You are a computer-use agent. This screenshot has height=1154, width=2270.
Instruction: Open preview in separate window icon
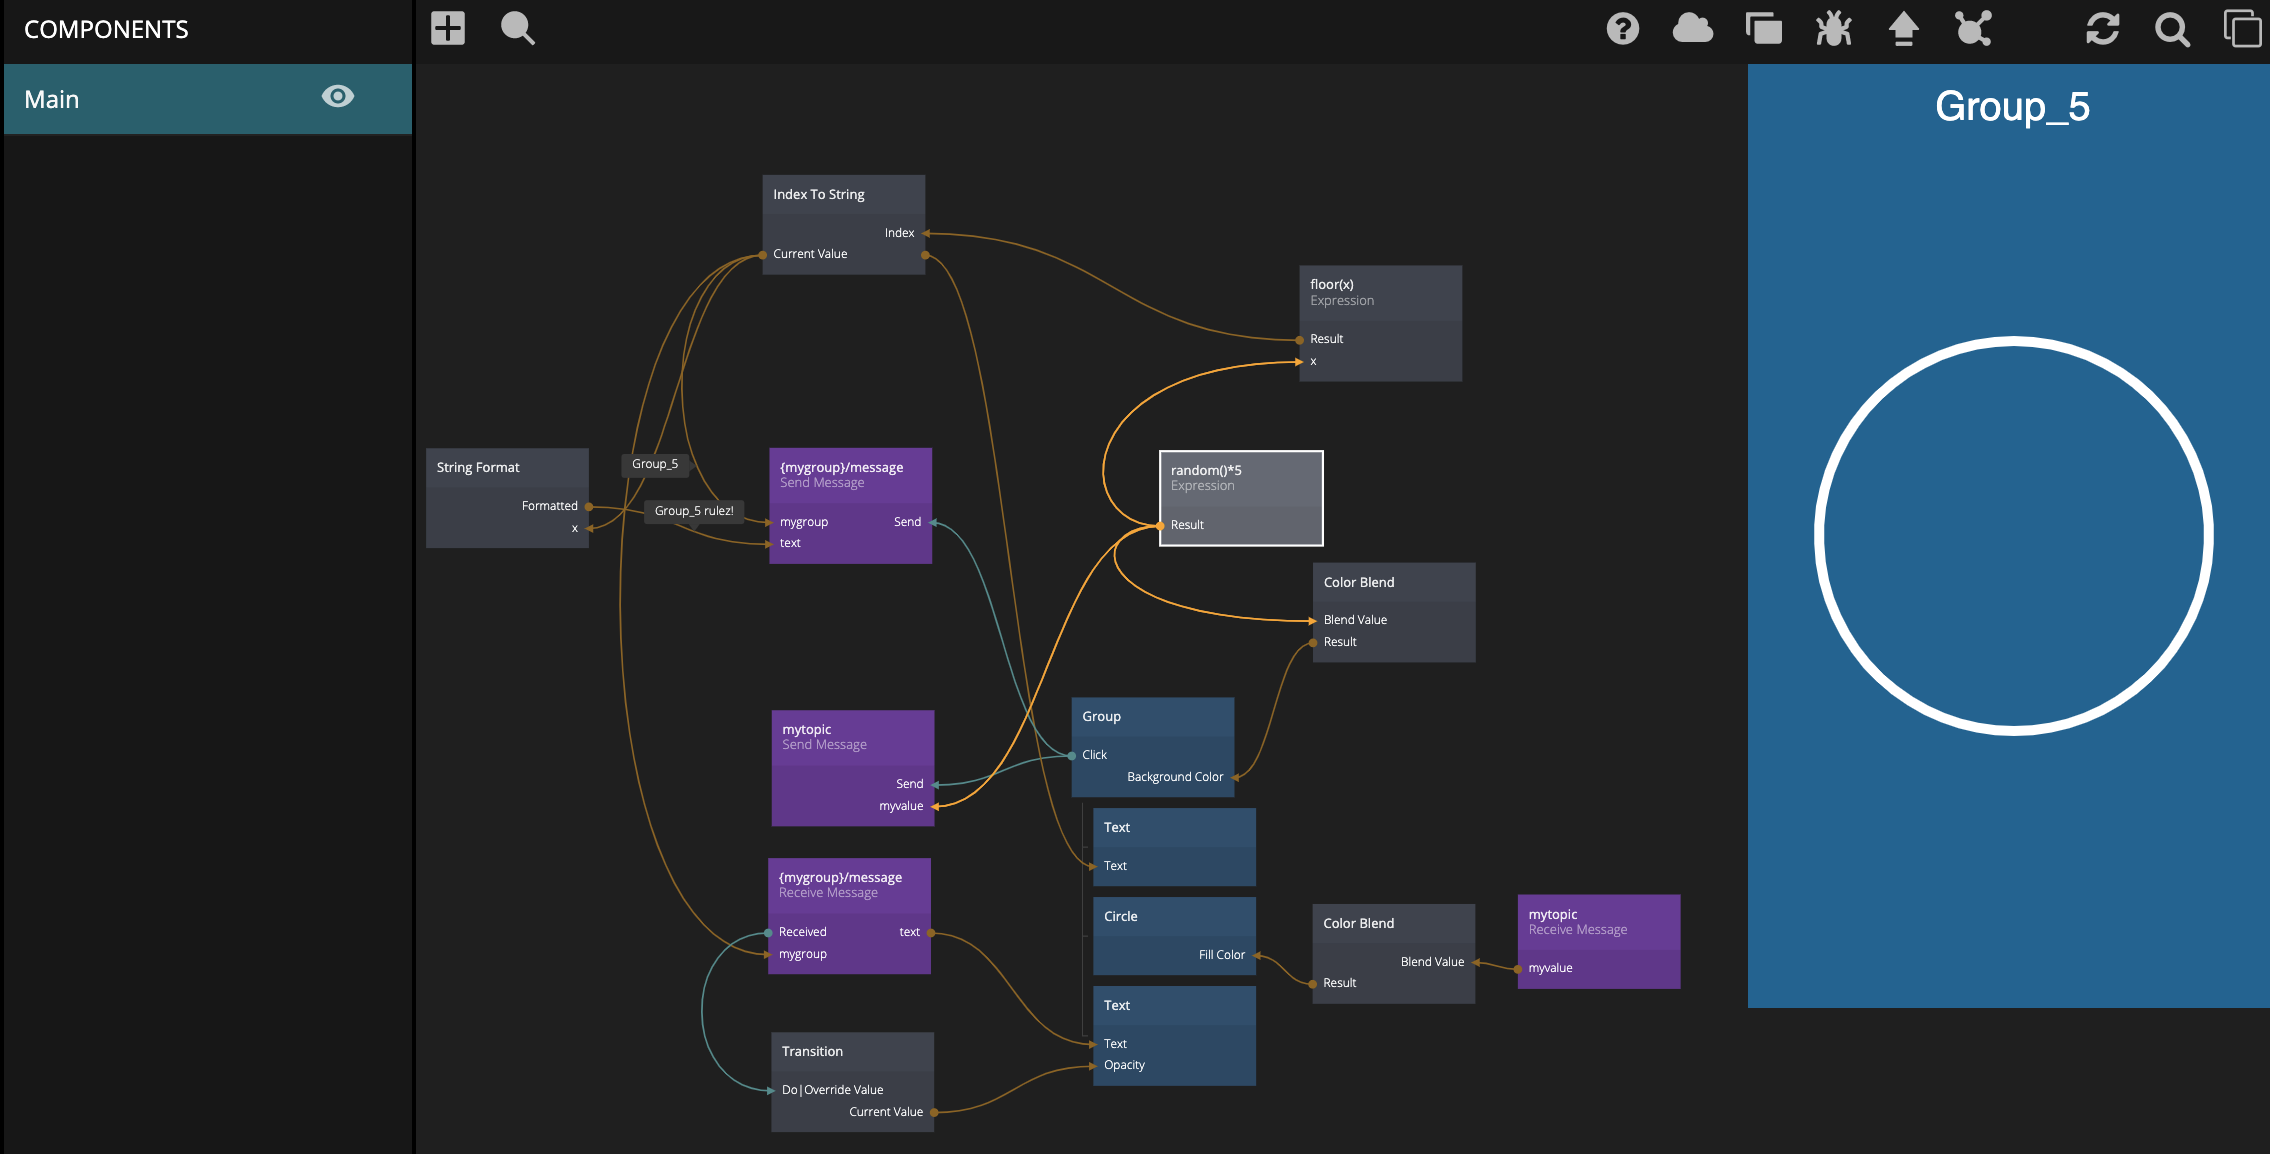2242,28
